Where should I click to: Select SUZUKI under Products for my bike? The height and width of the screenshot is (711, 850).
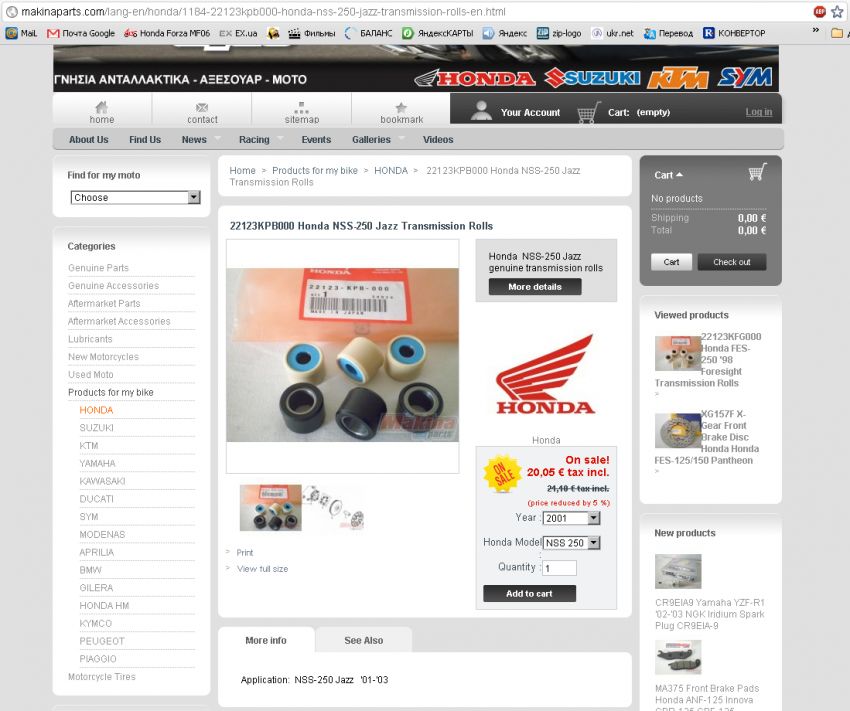[96, 428]
